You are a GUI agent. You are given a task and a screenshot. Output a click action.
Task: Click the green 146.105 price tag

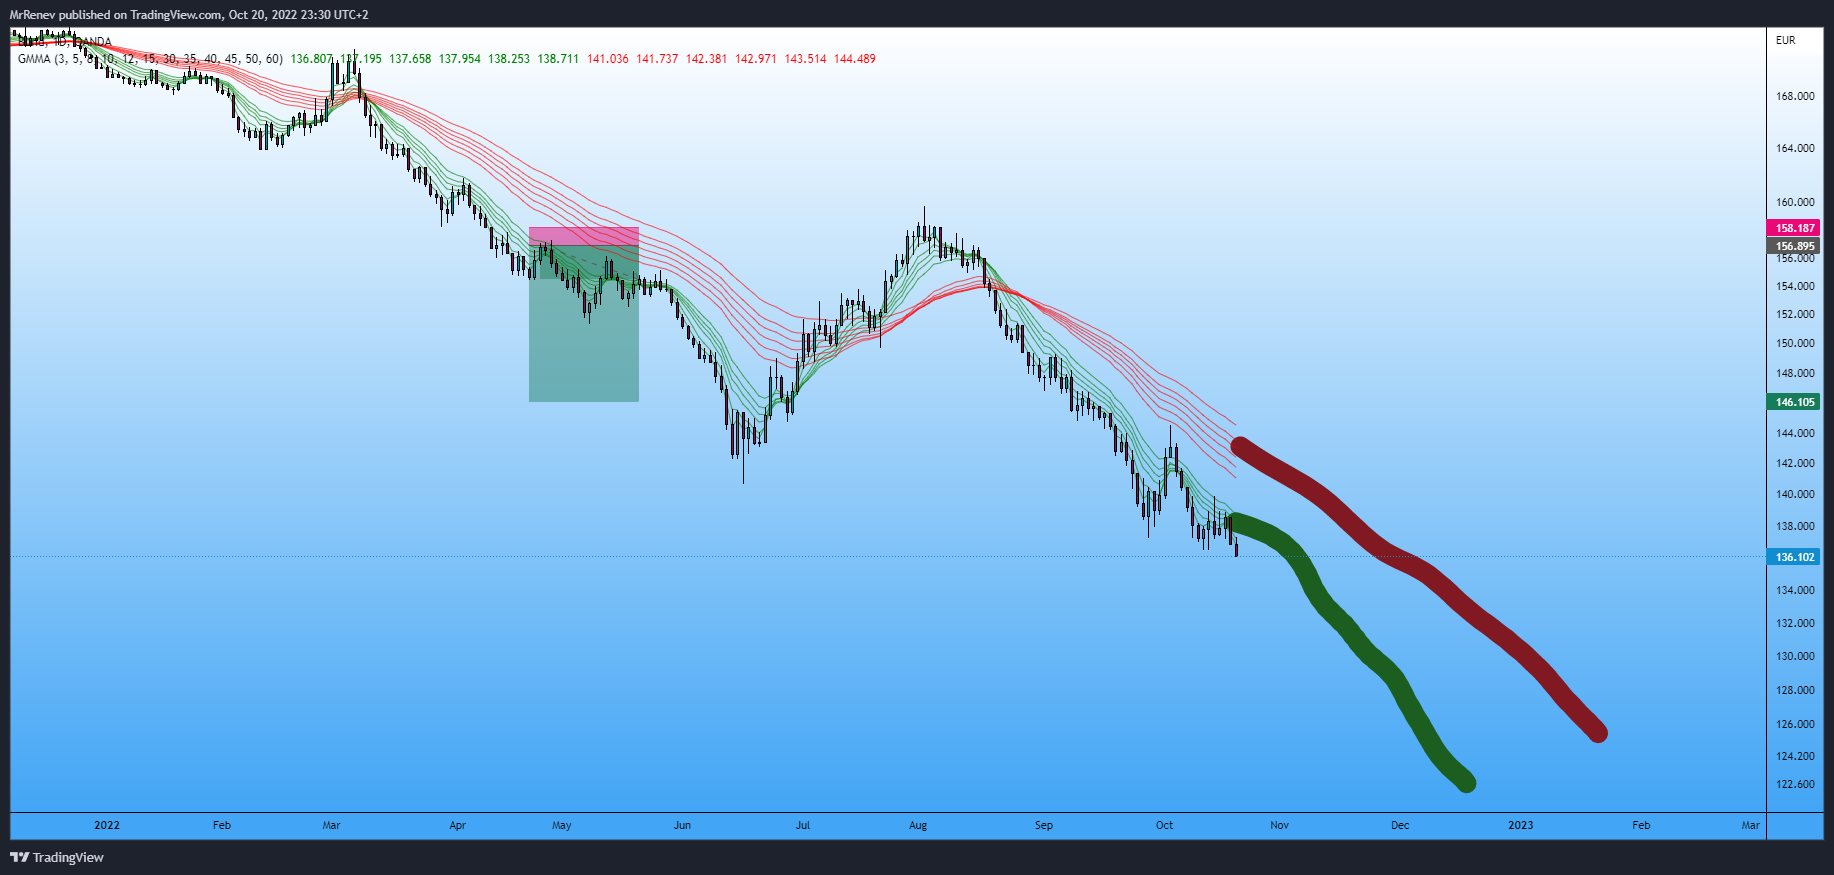pos(1795,402)
